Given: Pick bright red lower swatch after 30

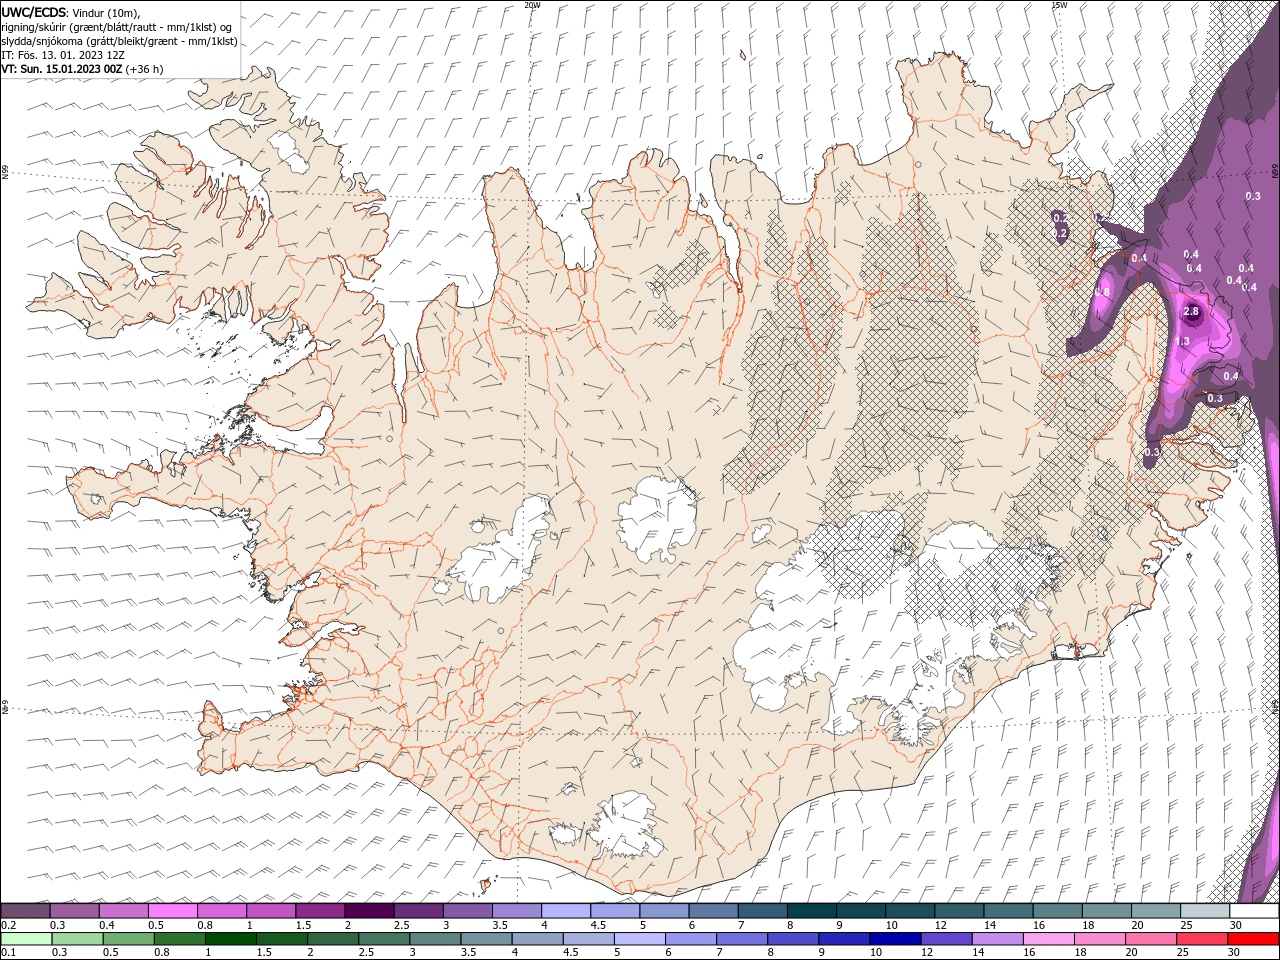Looking at the screenshot, I should [x=1253, y=939].
